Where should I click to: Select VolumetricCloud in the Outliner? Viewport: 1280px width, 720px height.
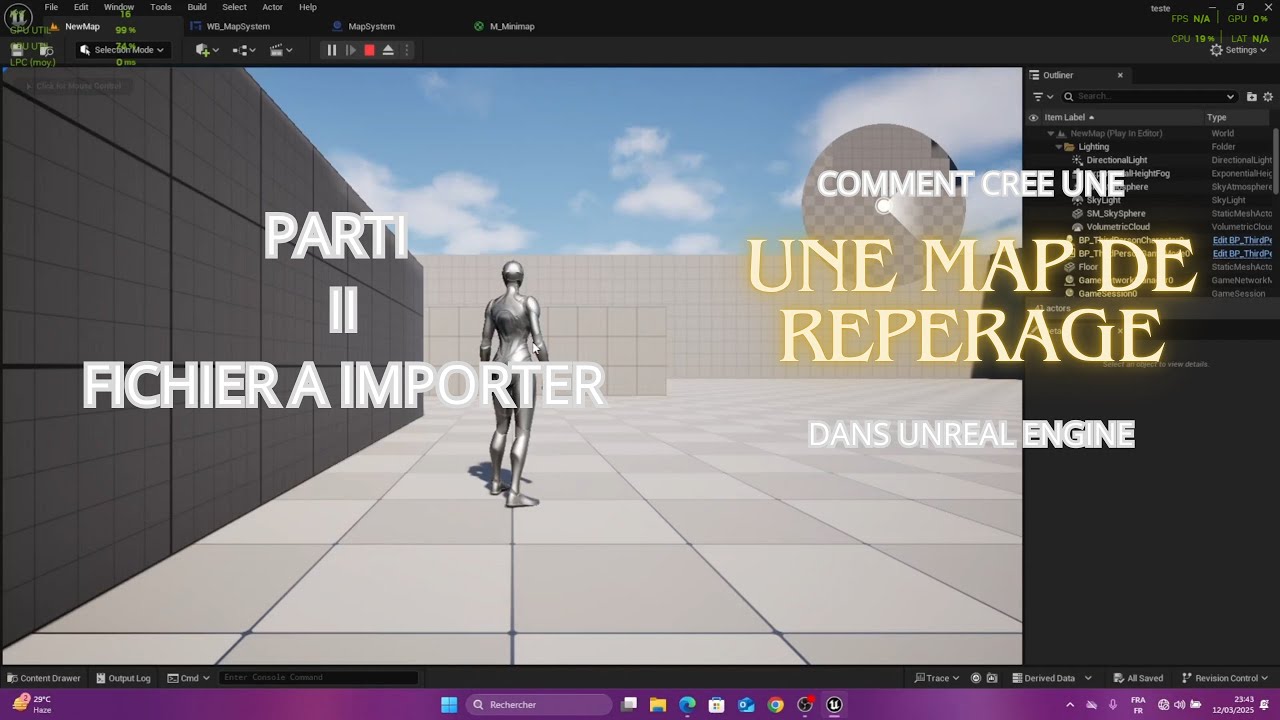coord(1118,227)
